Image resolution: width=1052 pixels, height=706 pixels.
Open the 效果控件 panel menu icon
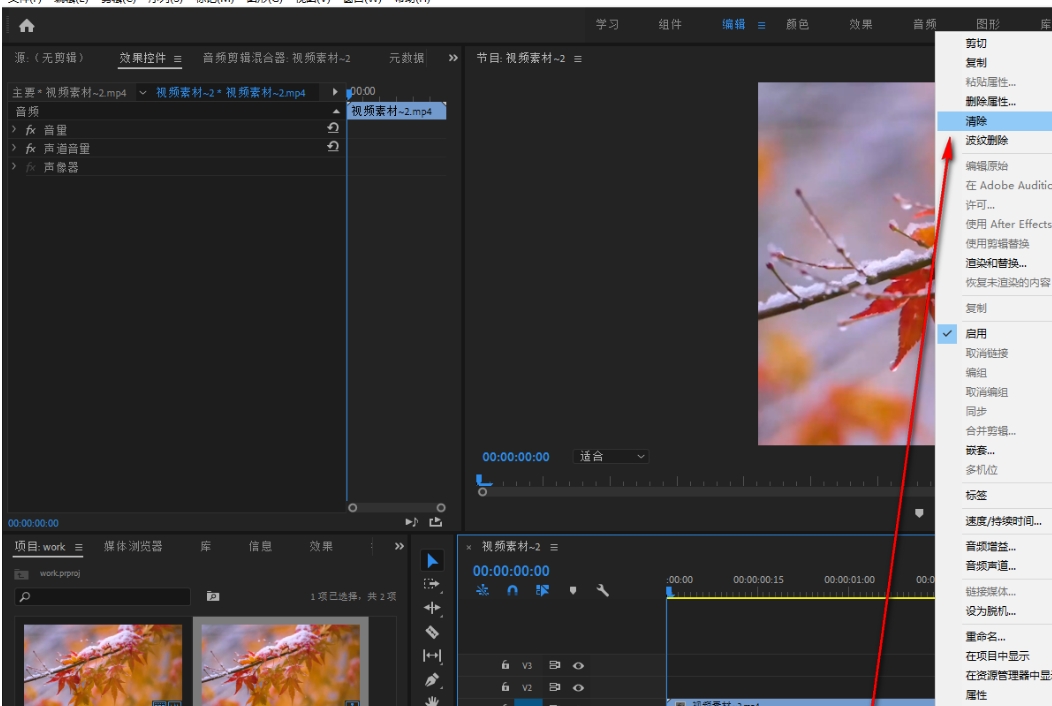(178, 59)
